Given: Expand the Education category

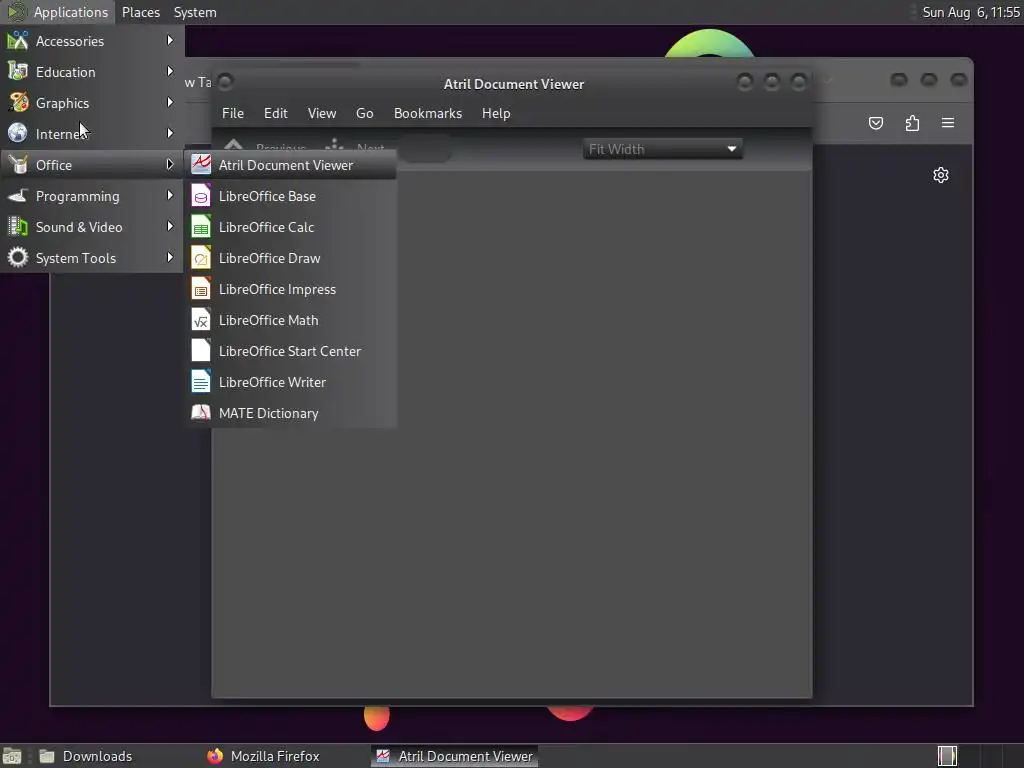Looking at the screenshot, I should (91, 72).
